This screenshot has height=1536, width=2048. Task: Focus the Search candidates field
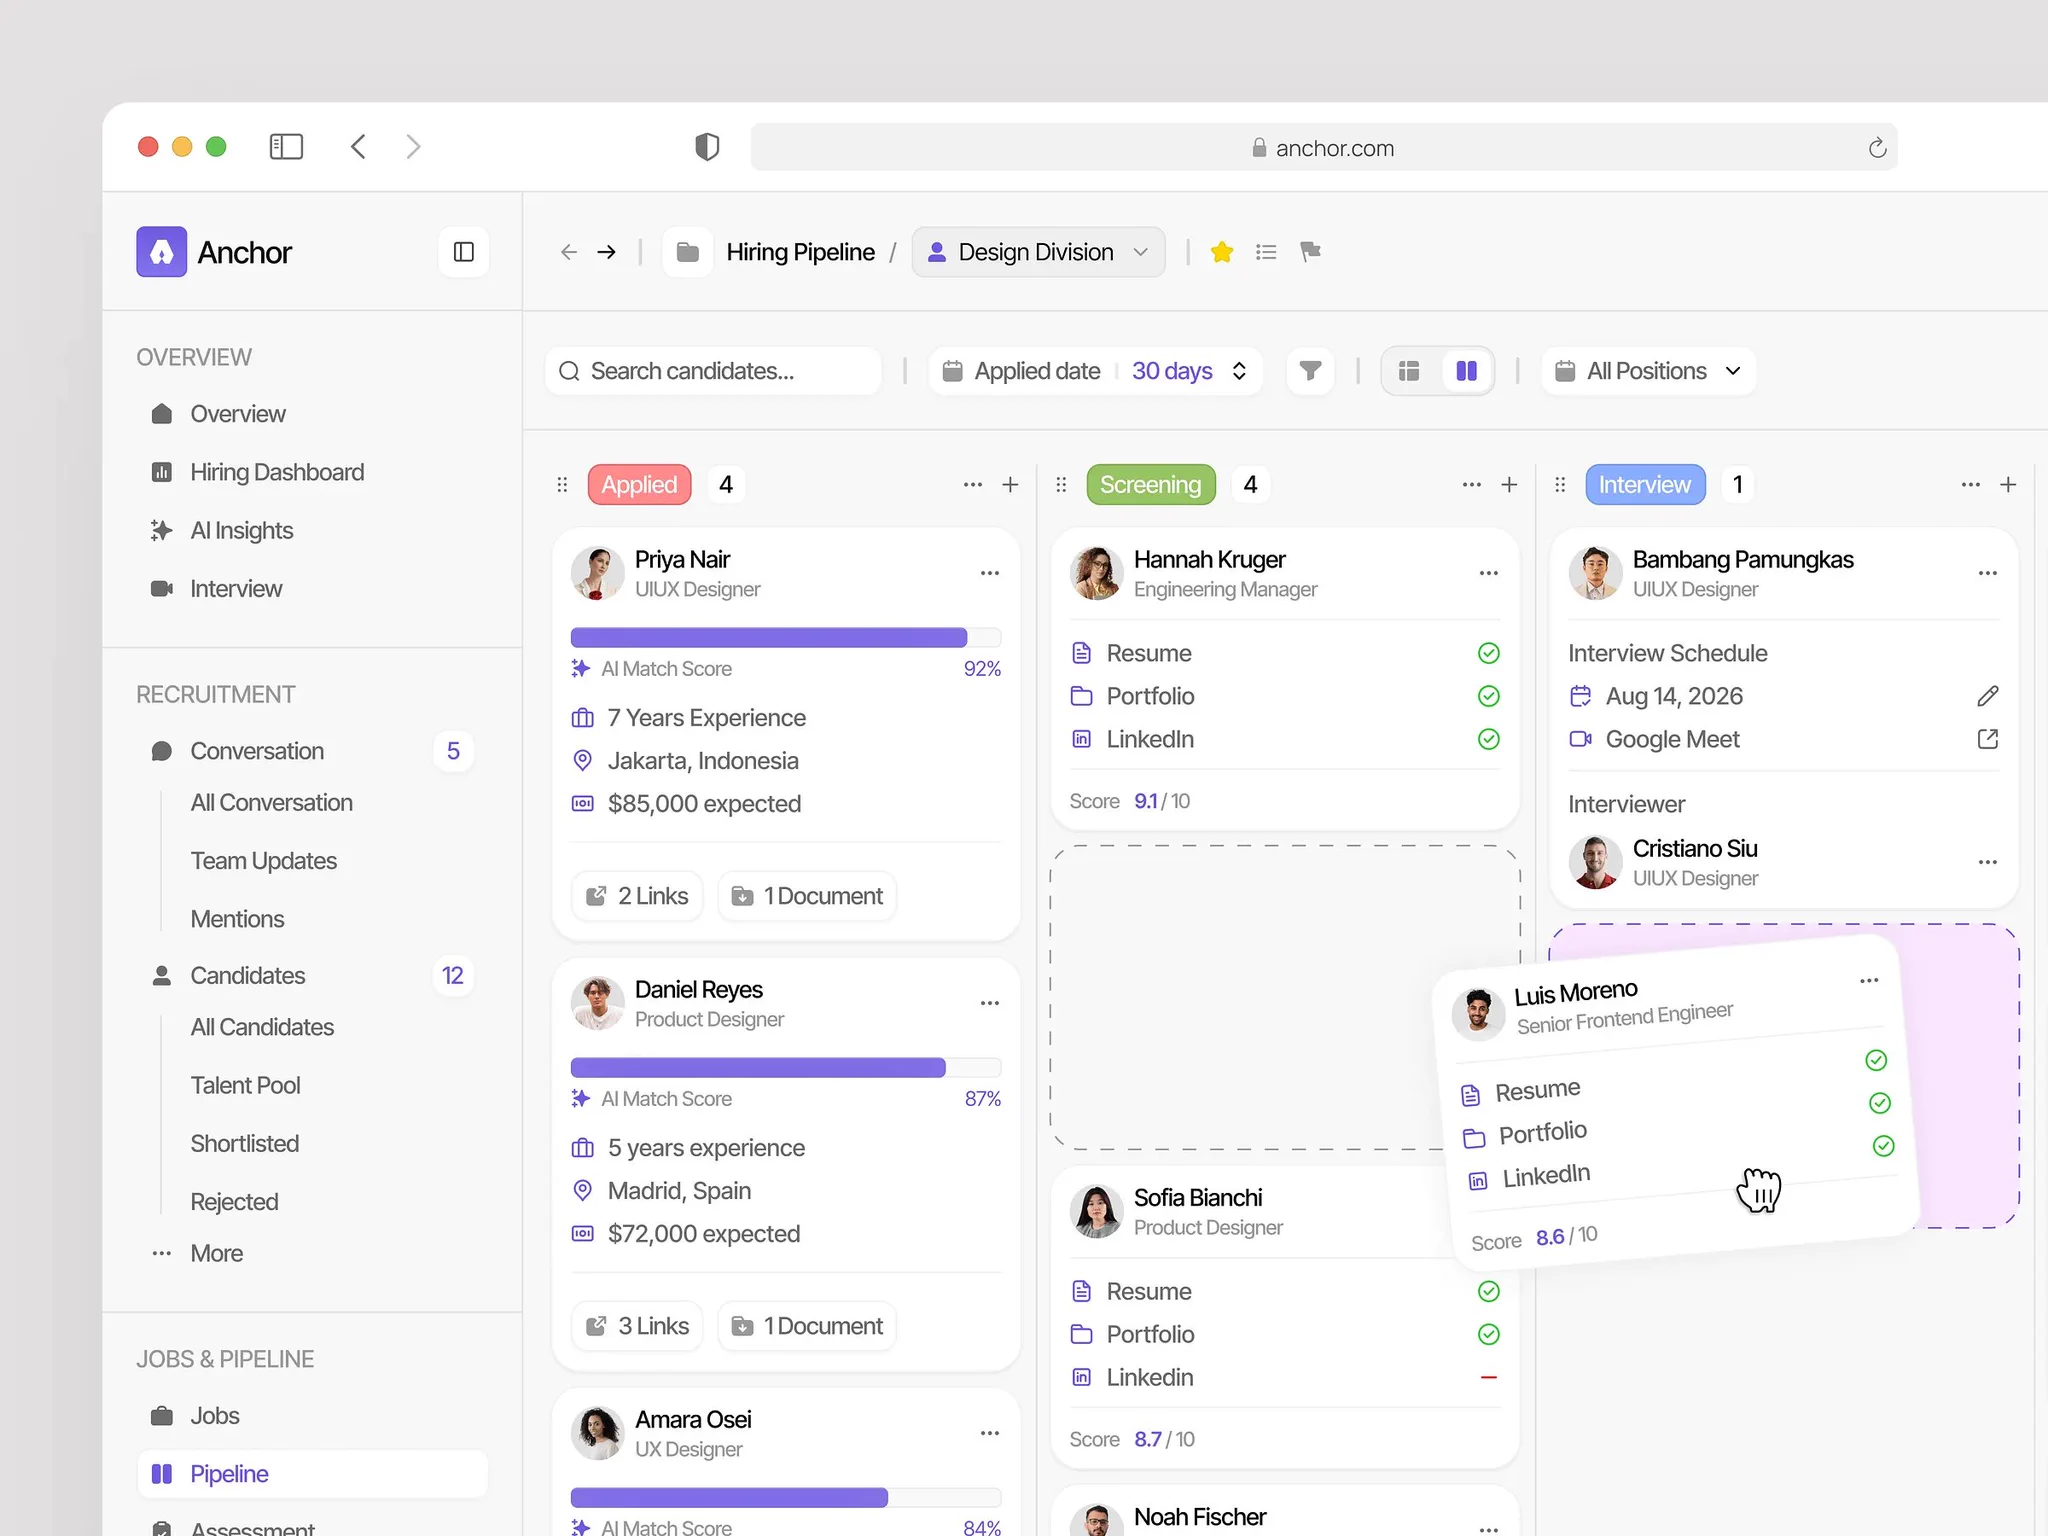[713, 371]
